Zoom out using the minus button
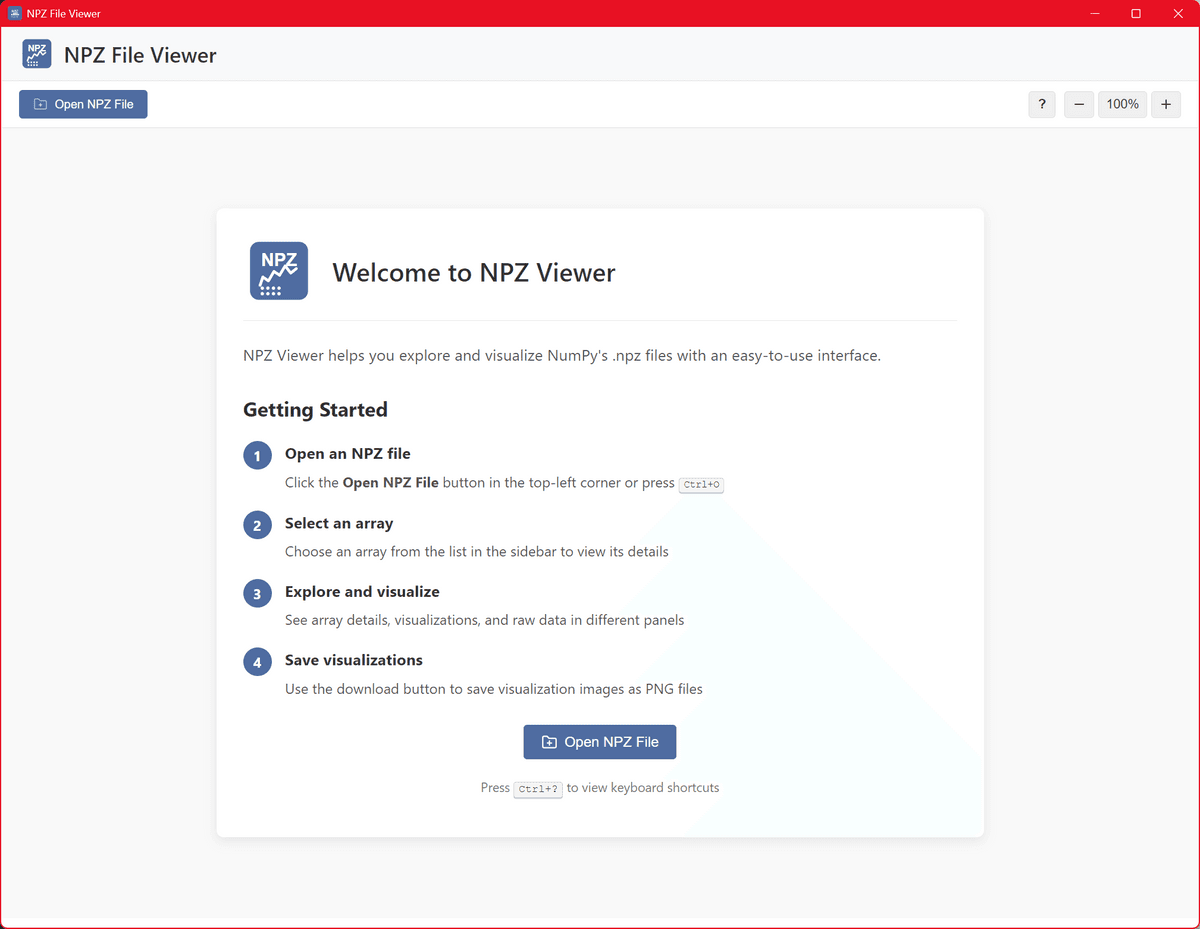This screenshot has width=1200, height=929. pos(1078,104)
